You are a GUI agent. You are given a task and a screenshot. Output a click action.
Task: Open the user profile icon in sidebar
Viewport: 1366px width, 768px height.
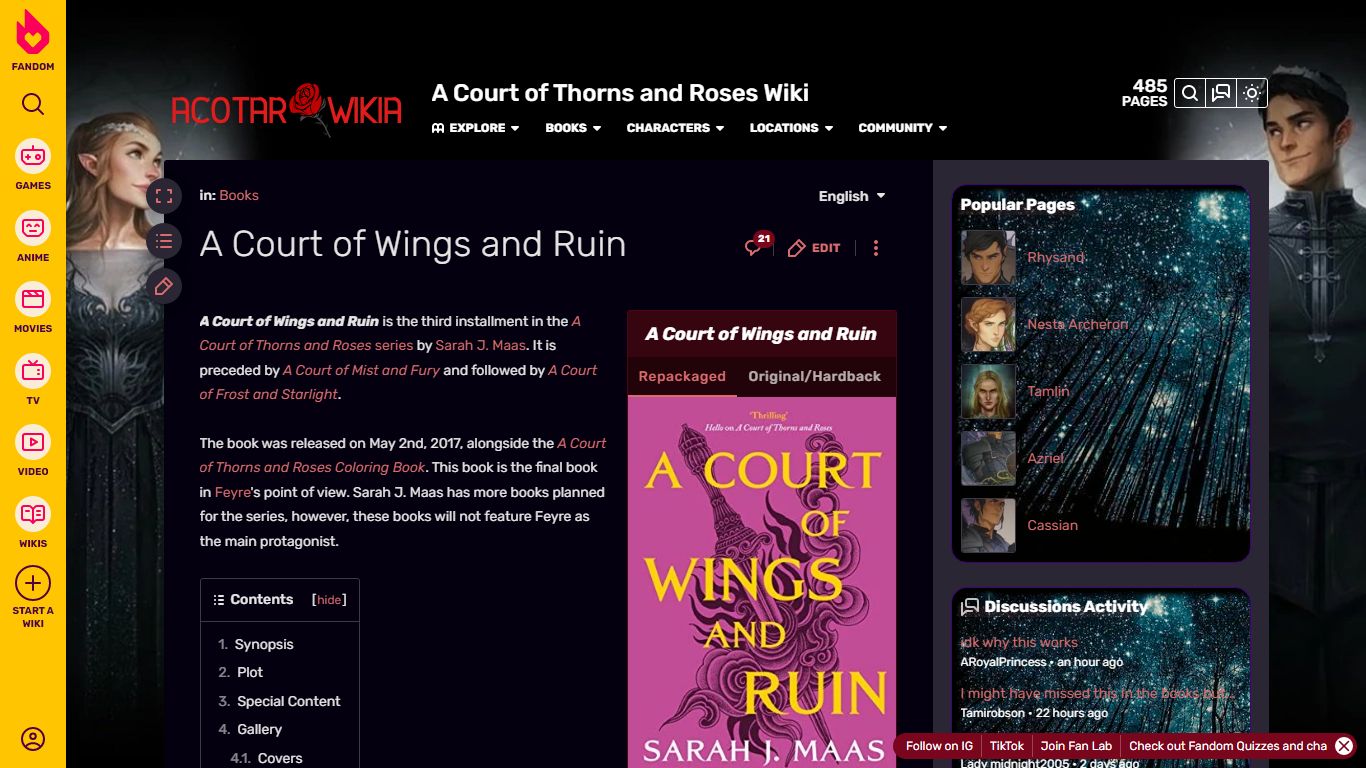click(33, 739)
